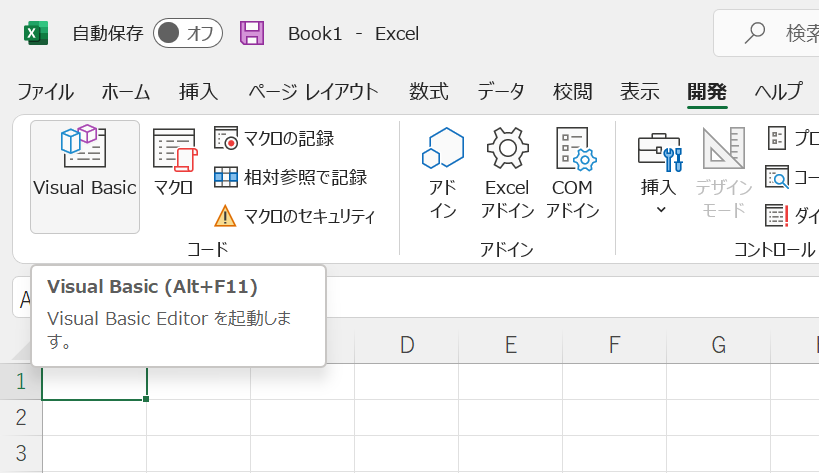Image resolution: width=819 pixels, height=473 pixels.
Task: Click the Save floppy disk icon
Action: pos(252,33)
